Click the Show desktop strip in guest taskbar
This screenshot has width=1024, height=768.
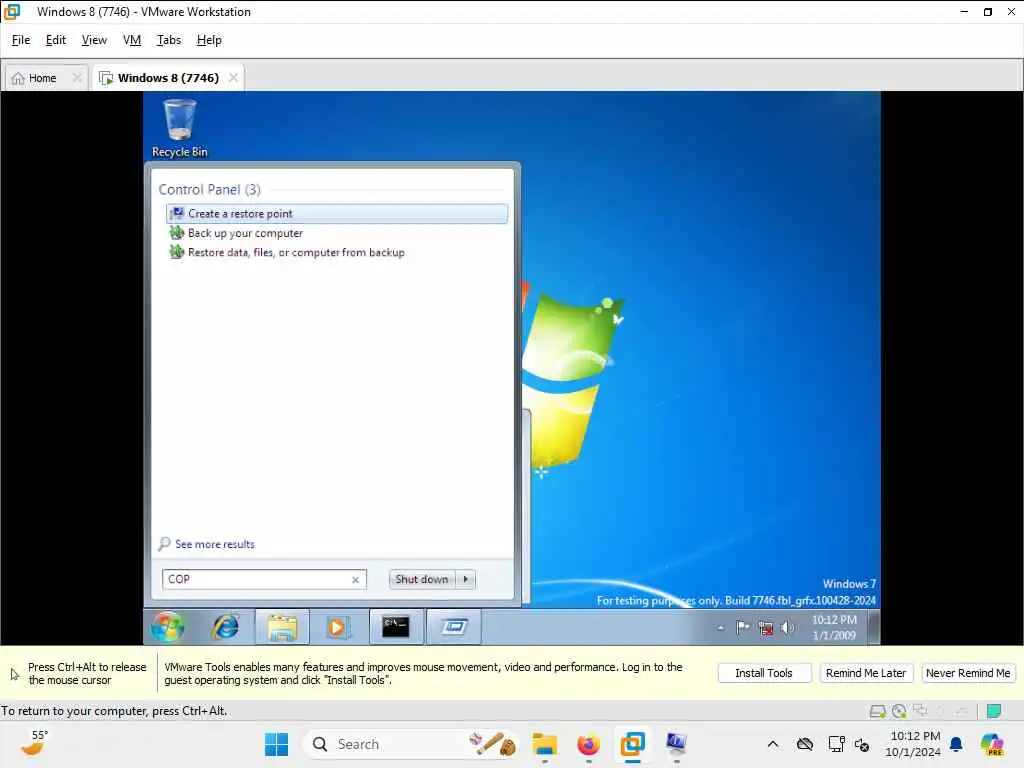pos(874,628)
